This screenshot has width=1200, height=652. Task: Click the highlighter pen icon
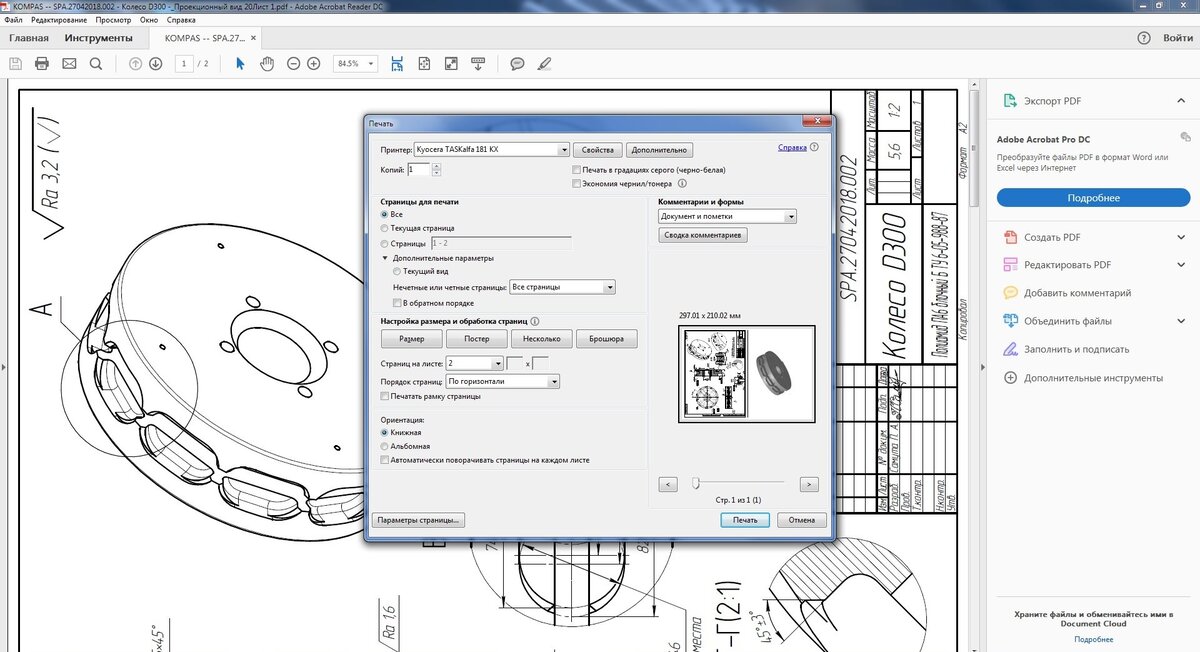[544, 63]
